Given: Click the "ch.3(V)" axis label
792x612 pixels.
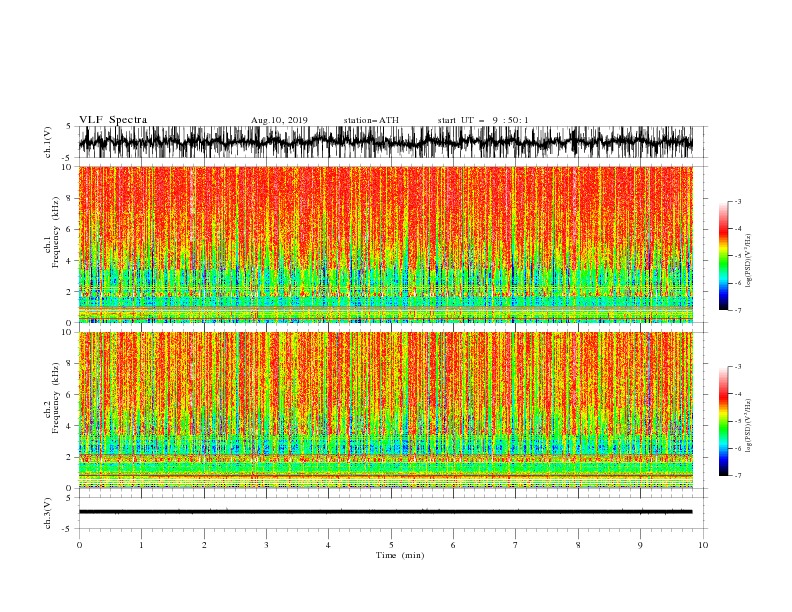Looking at the screenshot, I should (48, 513).
